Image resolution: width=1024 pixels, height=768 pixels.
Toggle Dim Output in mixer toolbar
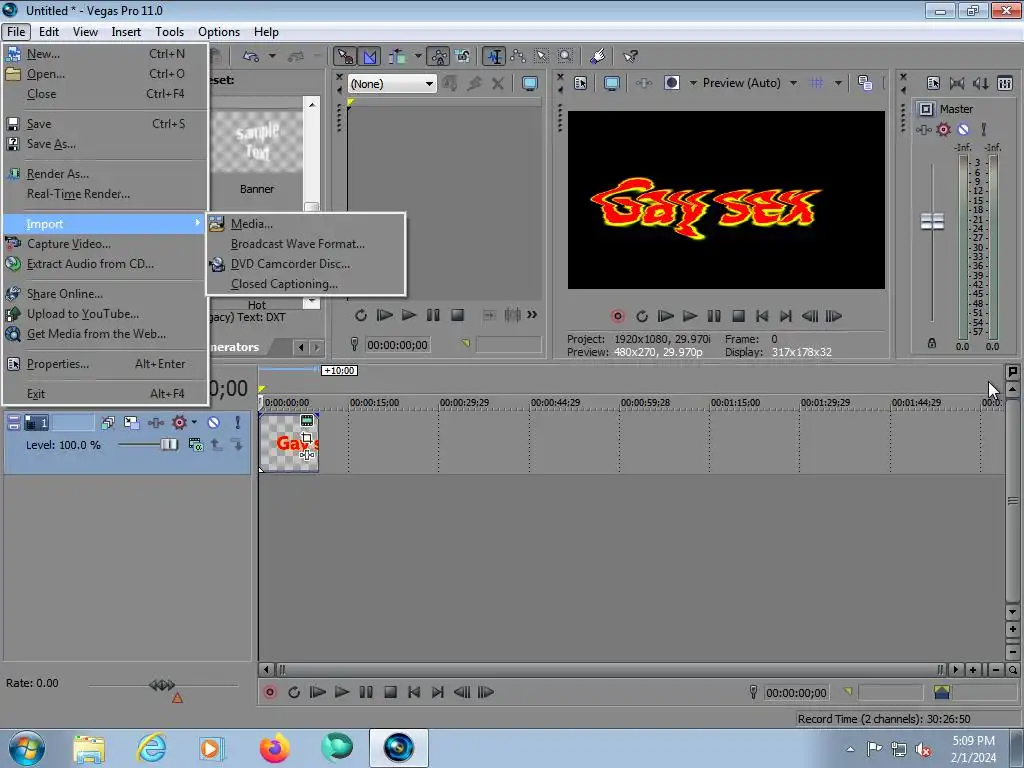(x=980, y=83)
